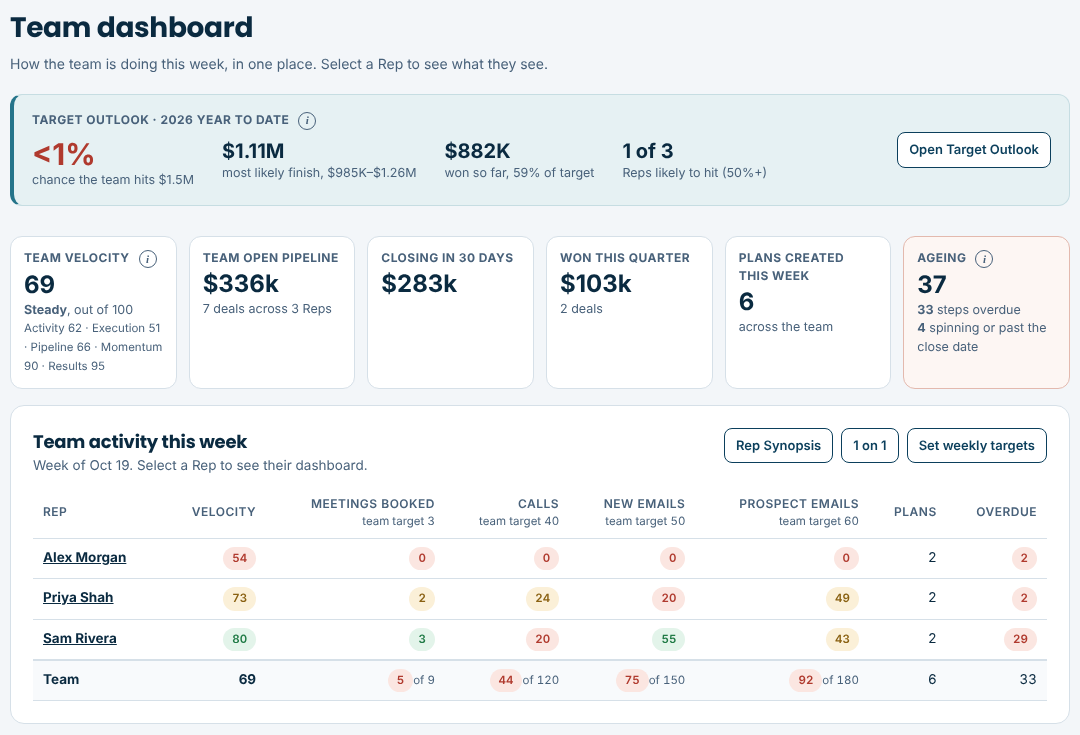
Task: Click Sam Rivera's overdue badge 29
Action: 1020,639
